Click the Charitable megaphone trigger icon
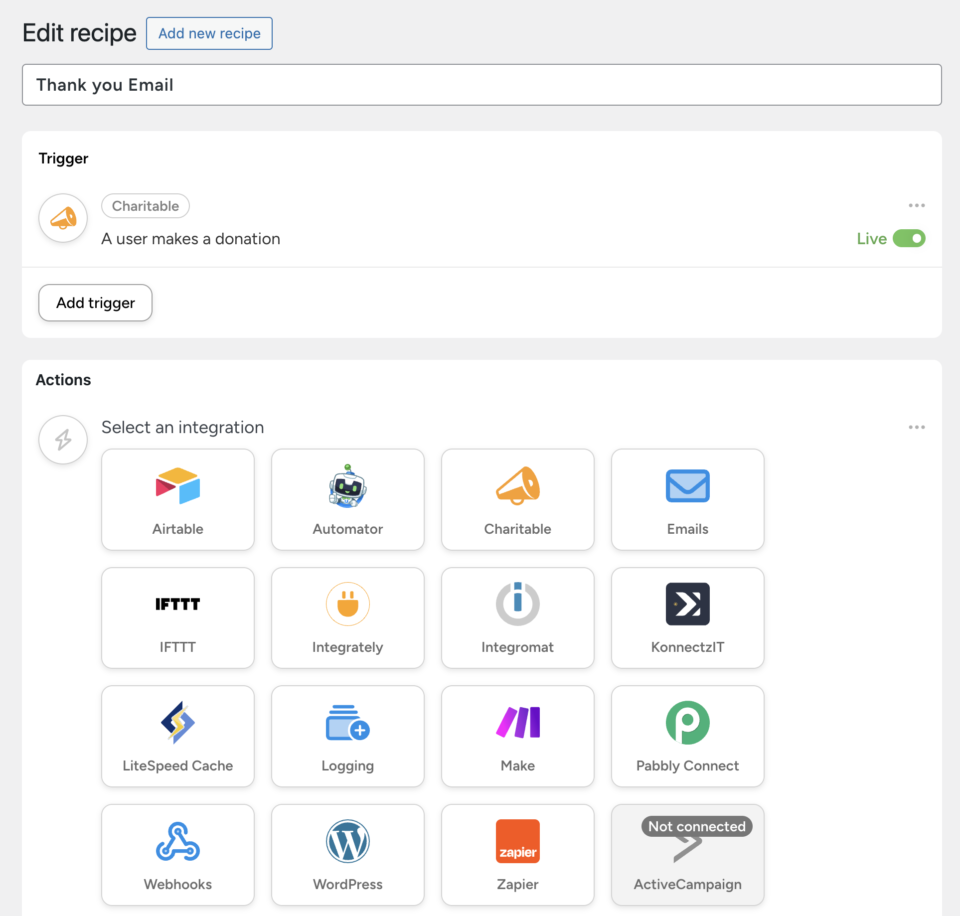 click(x=63, y=218)
